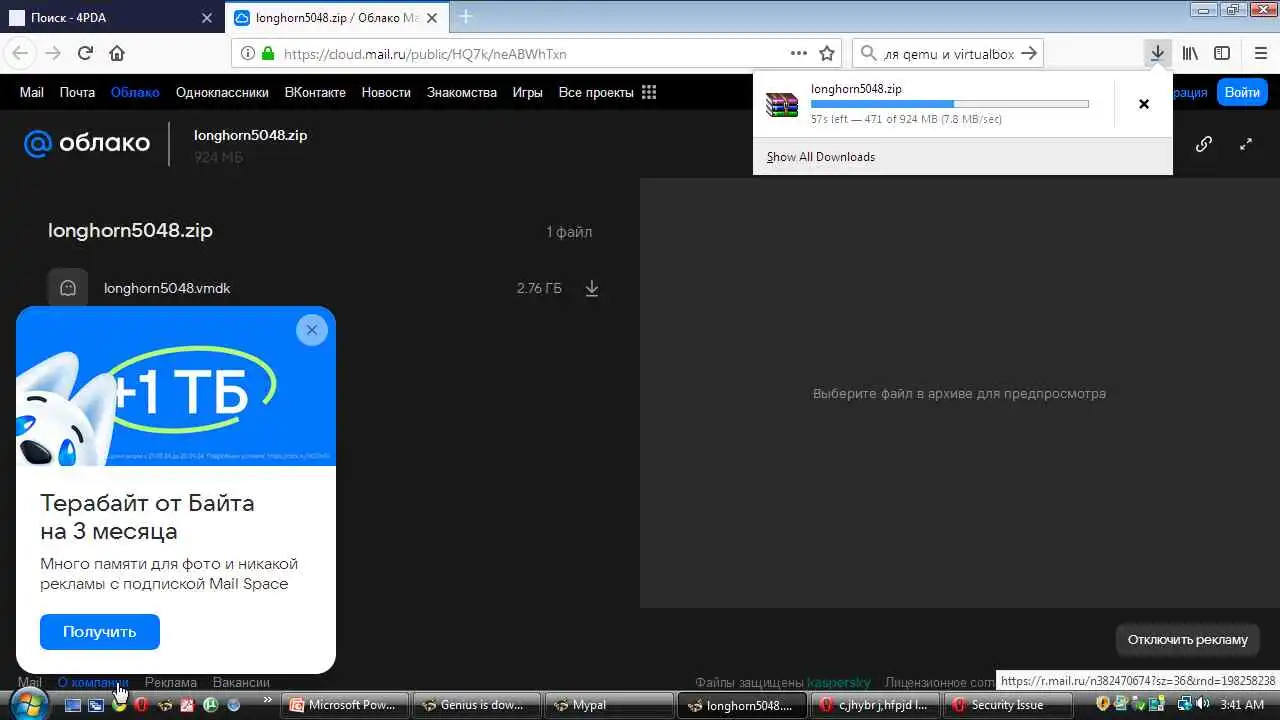Copy the share link icon
This screenshot has width=1280, height=720.
point(1204,144)
